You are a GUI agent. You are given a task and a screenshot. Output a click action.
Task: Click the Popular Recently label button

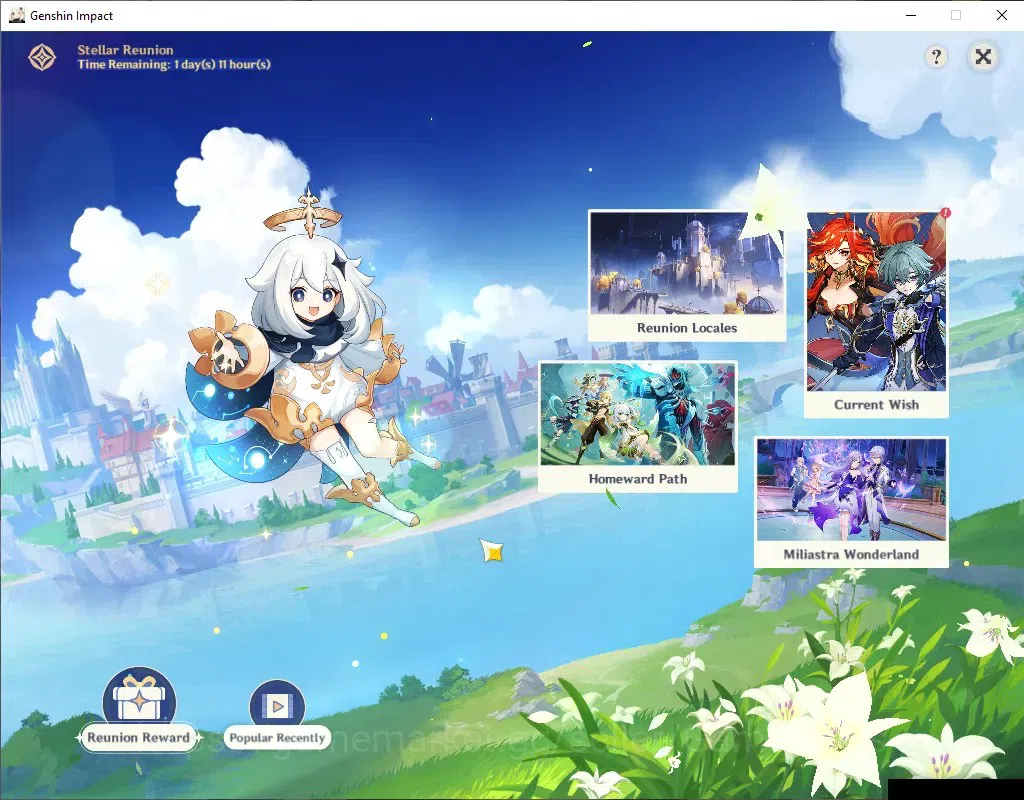coord(277,738)
